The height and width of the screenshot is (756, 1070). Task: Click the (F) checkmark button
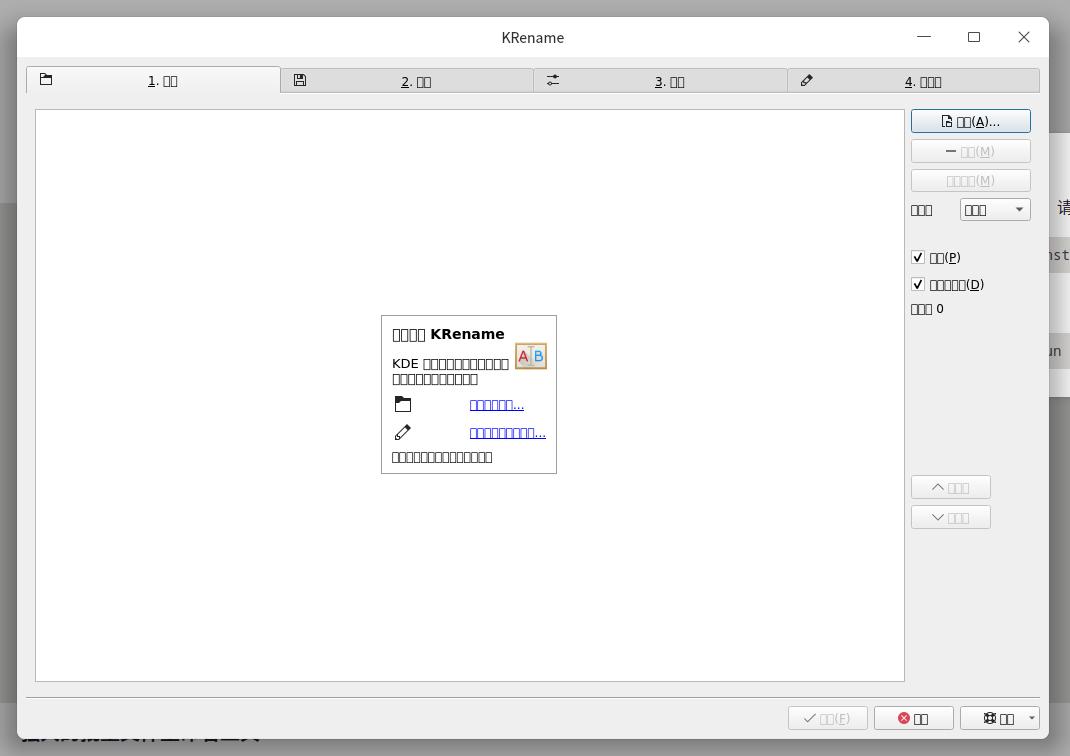tap(828, 718)
